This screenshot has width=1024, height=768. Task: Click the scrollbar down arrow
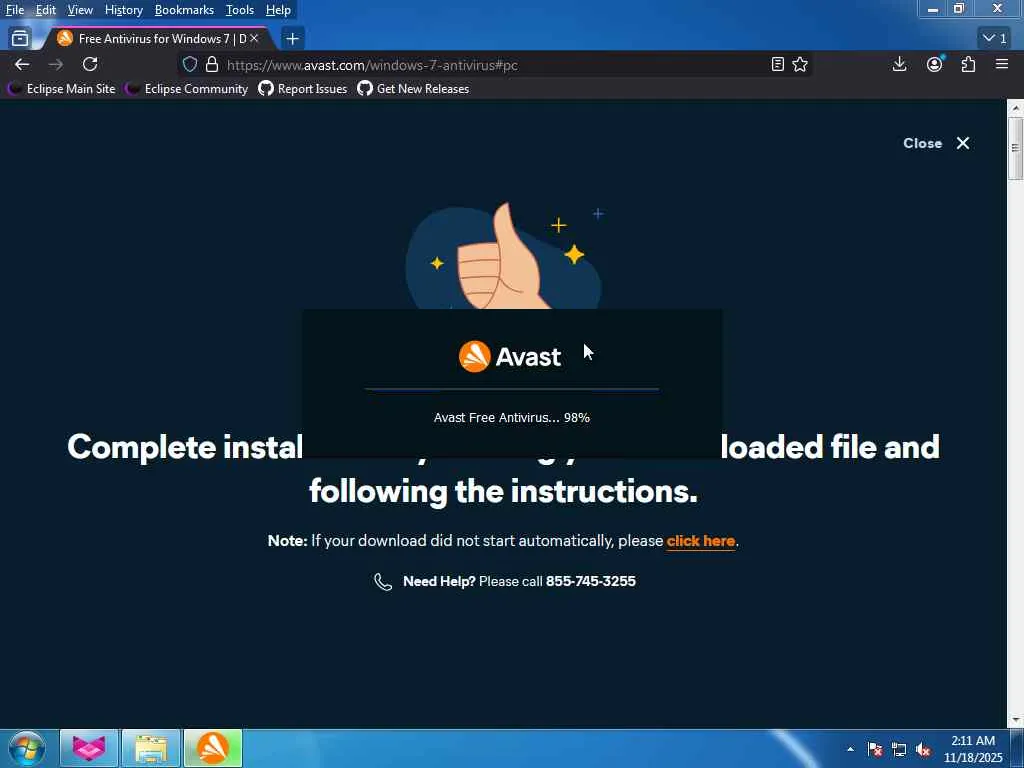pyautogui.click(x=1015, y=720)
